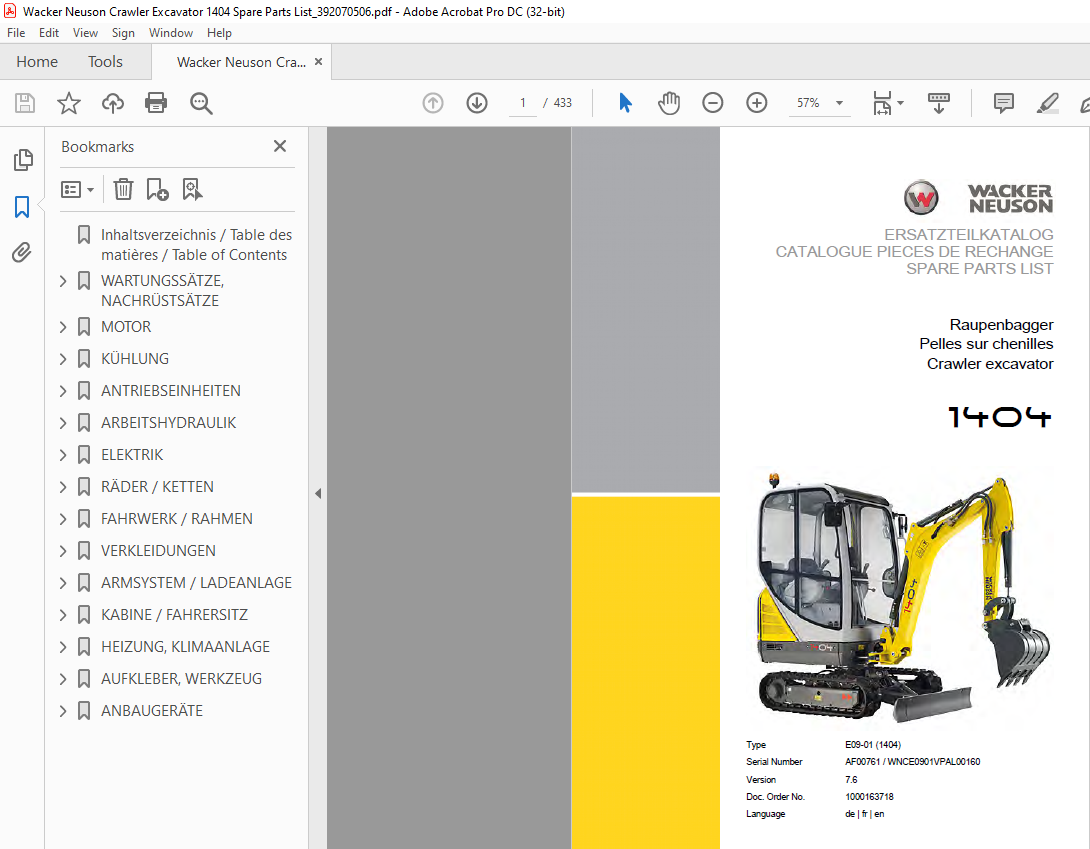The width and height of the screenshot is (1090, 849).
Task: Open the fit page options dropdown arrow
Action: tap(900, 103)
